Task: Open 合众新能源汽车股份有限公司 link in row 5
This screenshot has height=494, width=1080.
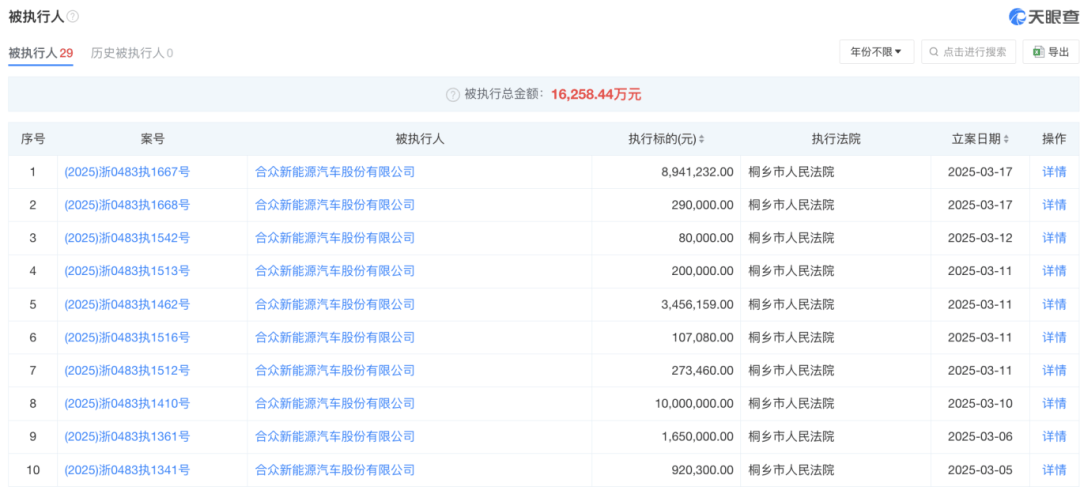Action: click(x=335, y=304)
